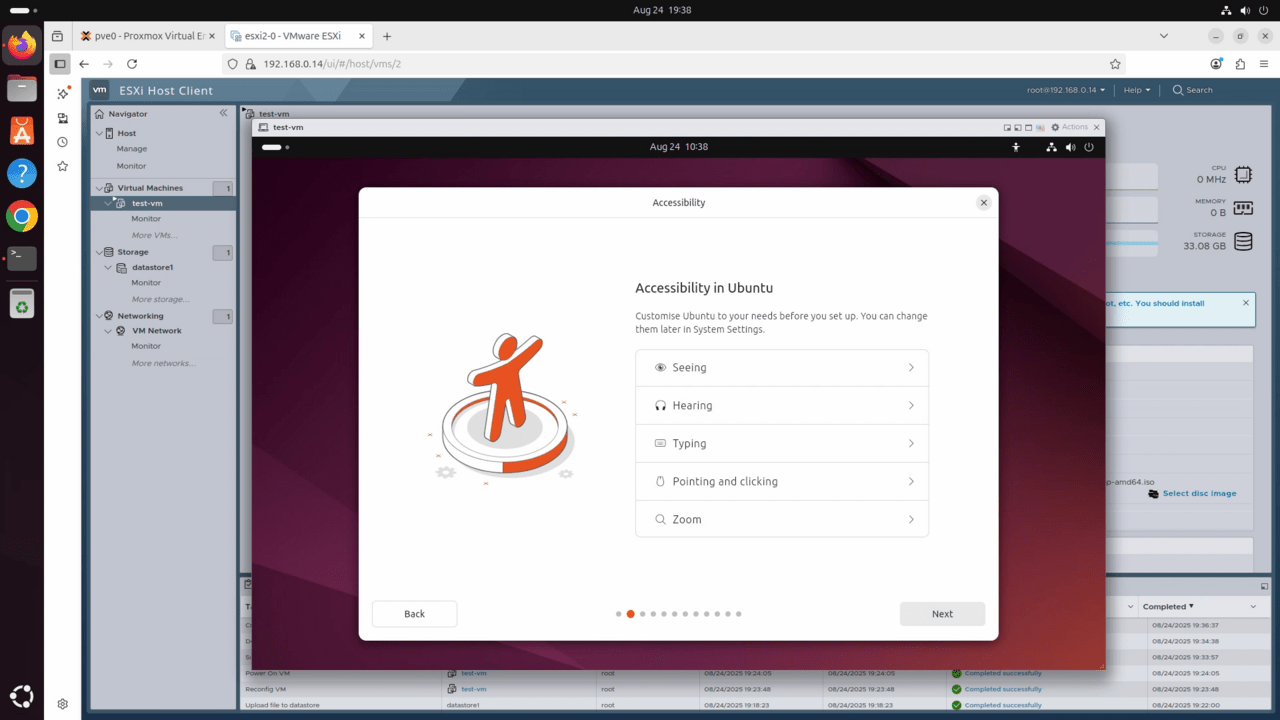Click the VM network status icon
The image size is (1280, 720).
coord(1051,147)
